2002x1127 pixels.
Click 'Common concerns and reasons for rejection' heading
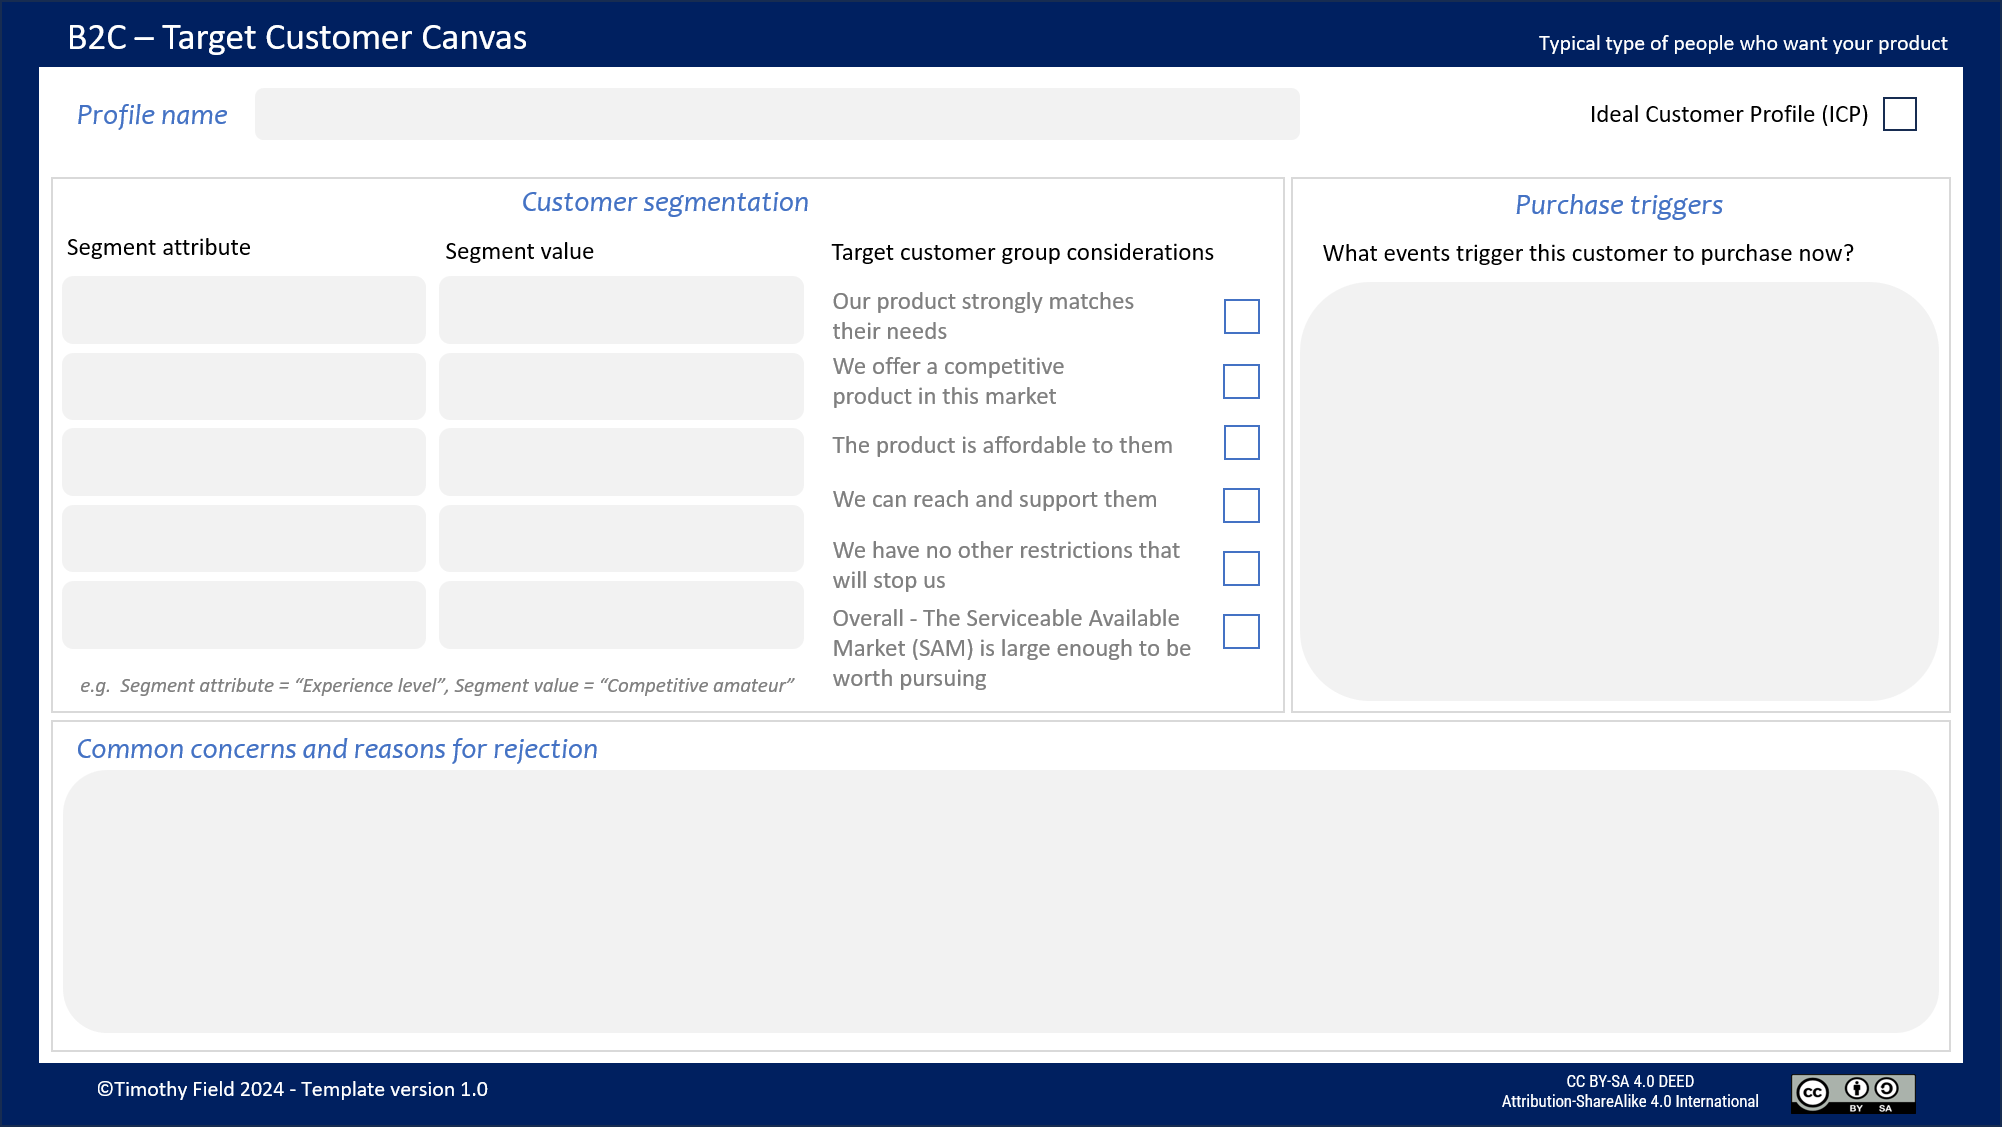[337, 749]
